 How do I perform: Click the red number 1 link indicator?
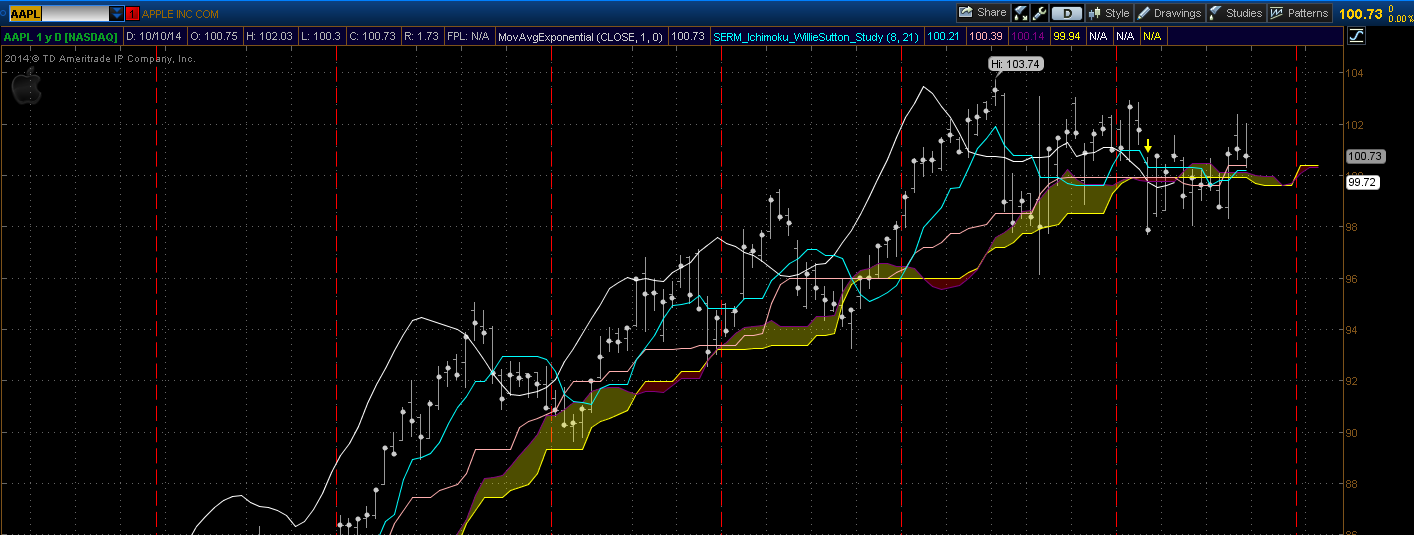point(132,13)
